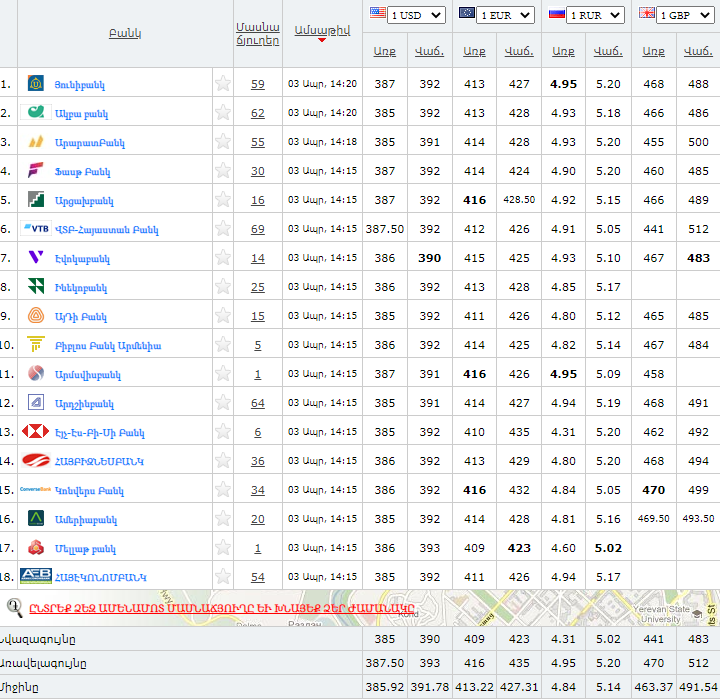Image resolution: width=720 pixels, height=699 pixels.
Task: Click the Էվոկաբանկ purple V logo
Action: (x=36, y=257)
